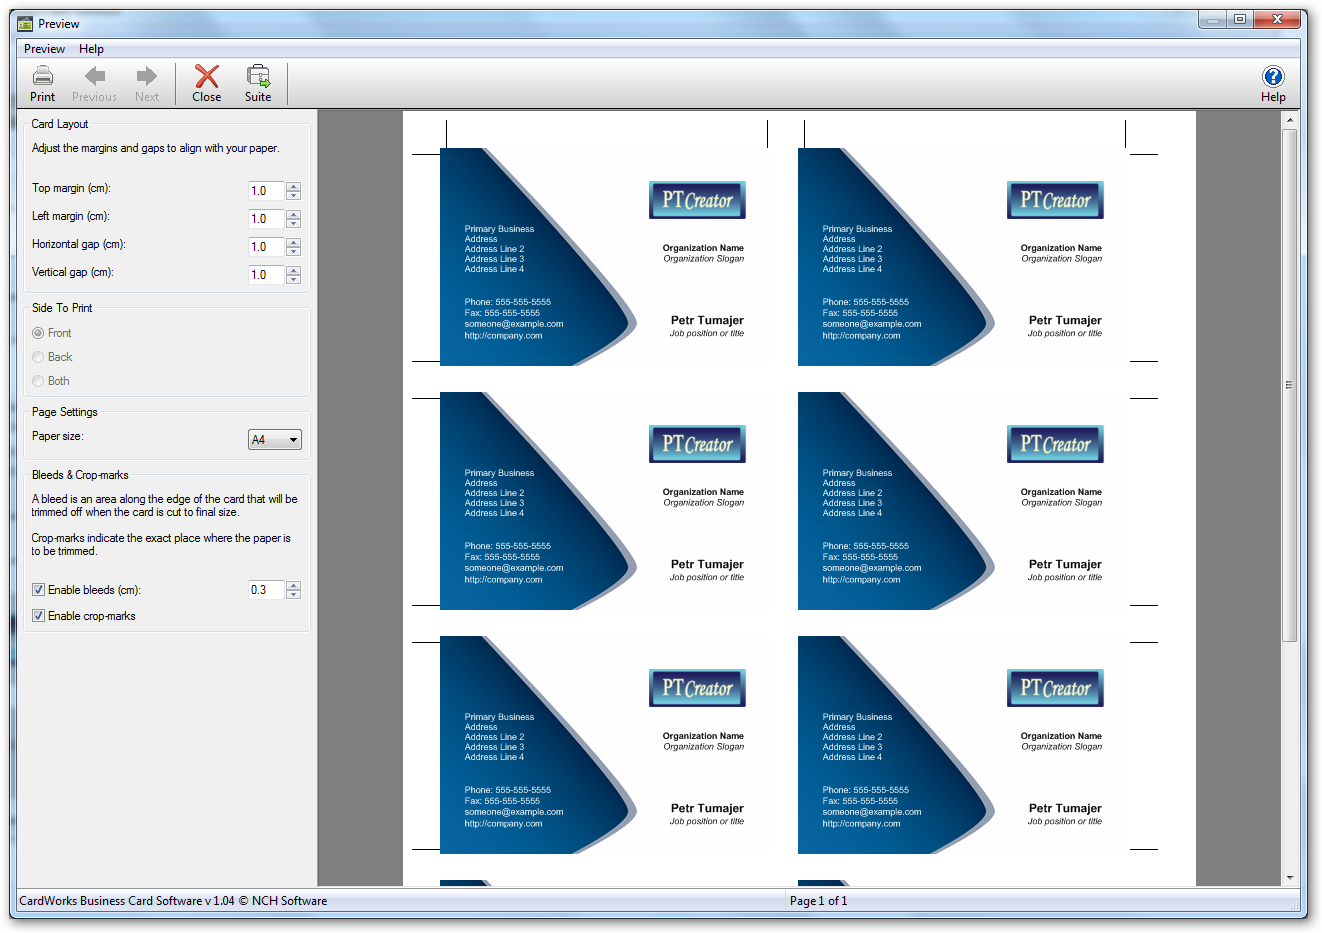Click the bleeds value field showing 0.3
This screenshot has height=933, width=1322.
(x=266, y=590)
